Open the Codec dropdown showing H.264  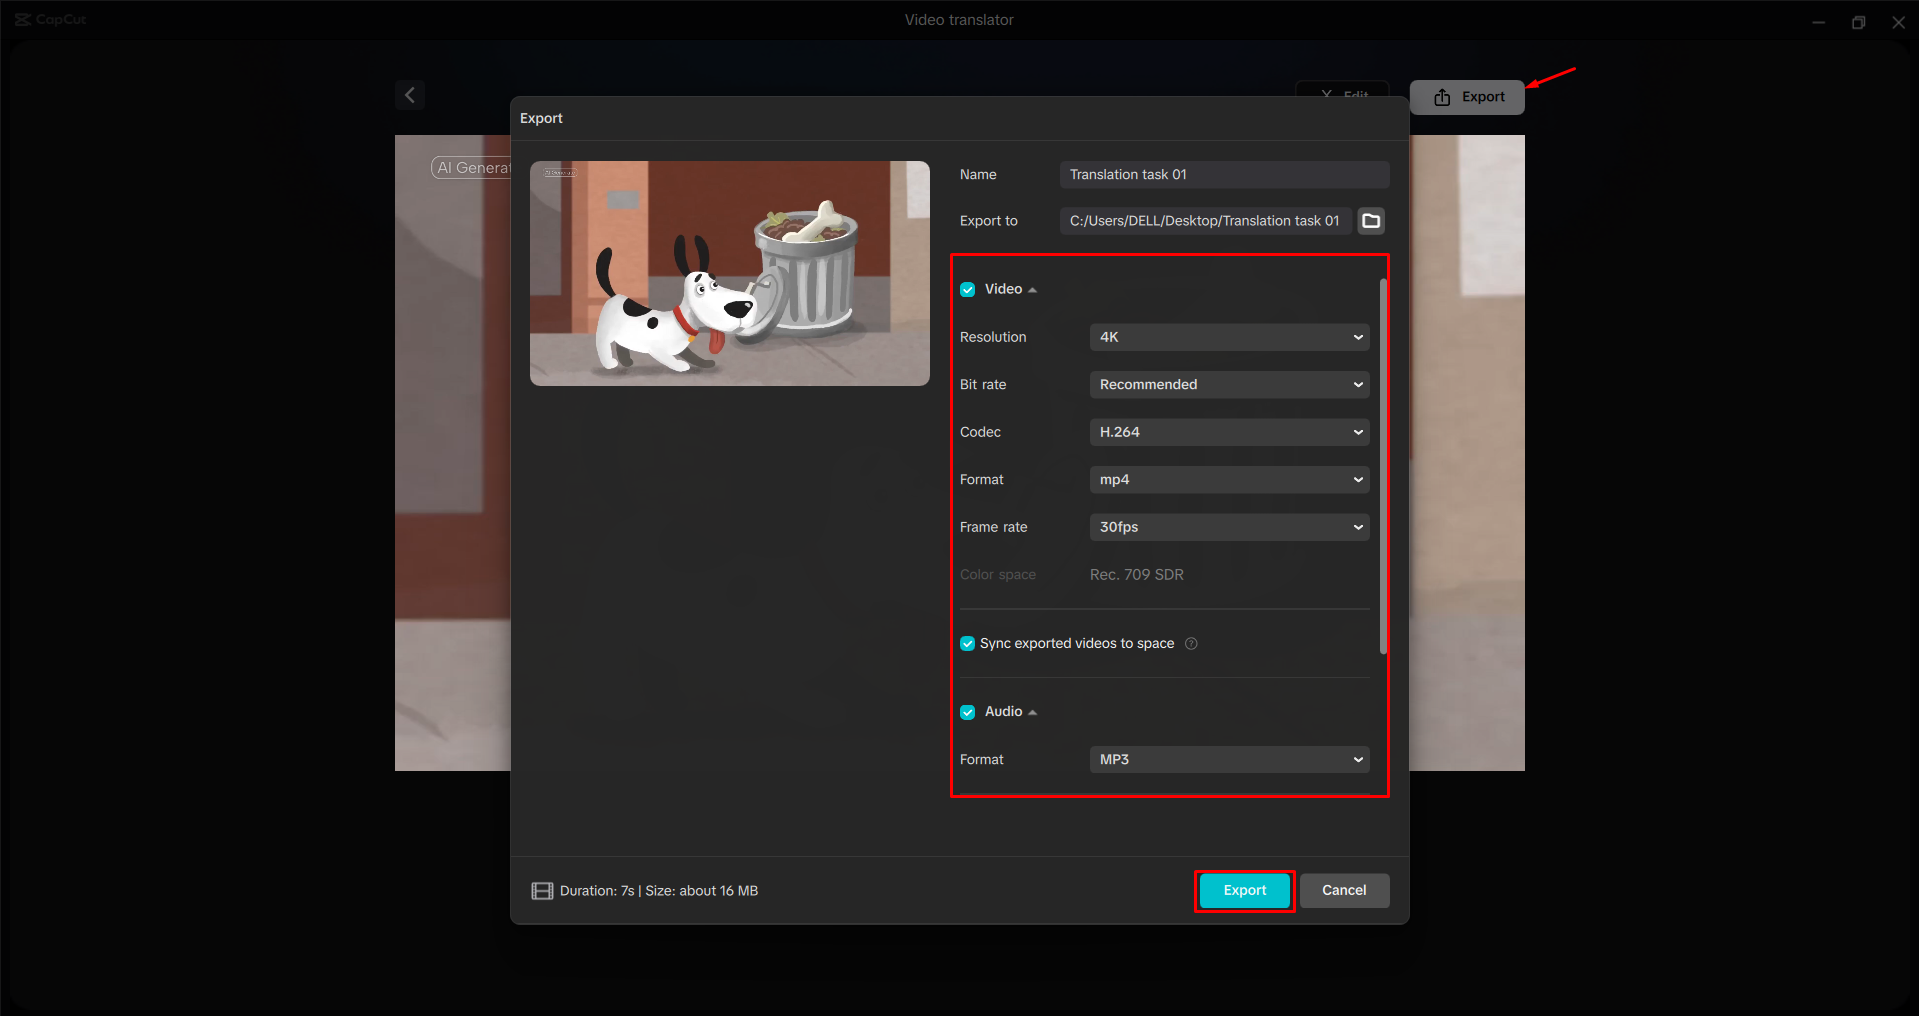click(x=1228, y=432)
